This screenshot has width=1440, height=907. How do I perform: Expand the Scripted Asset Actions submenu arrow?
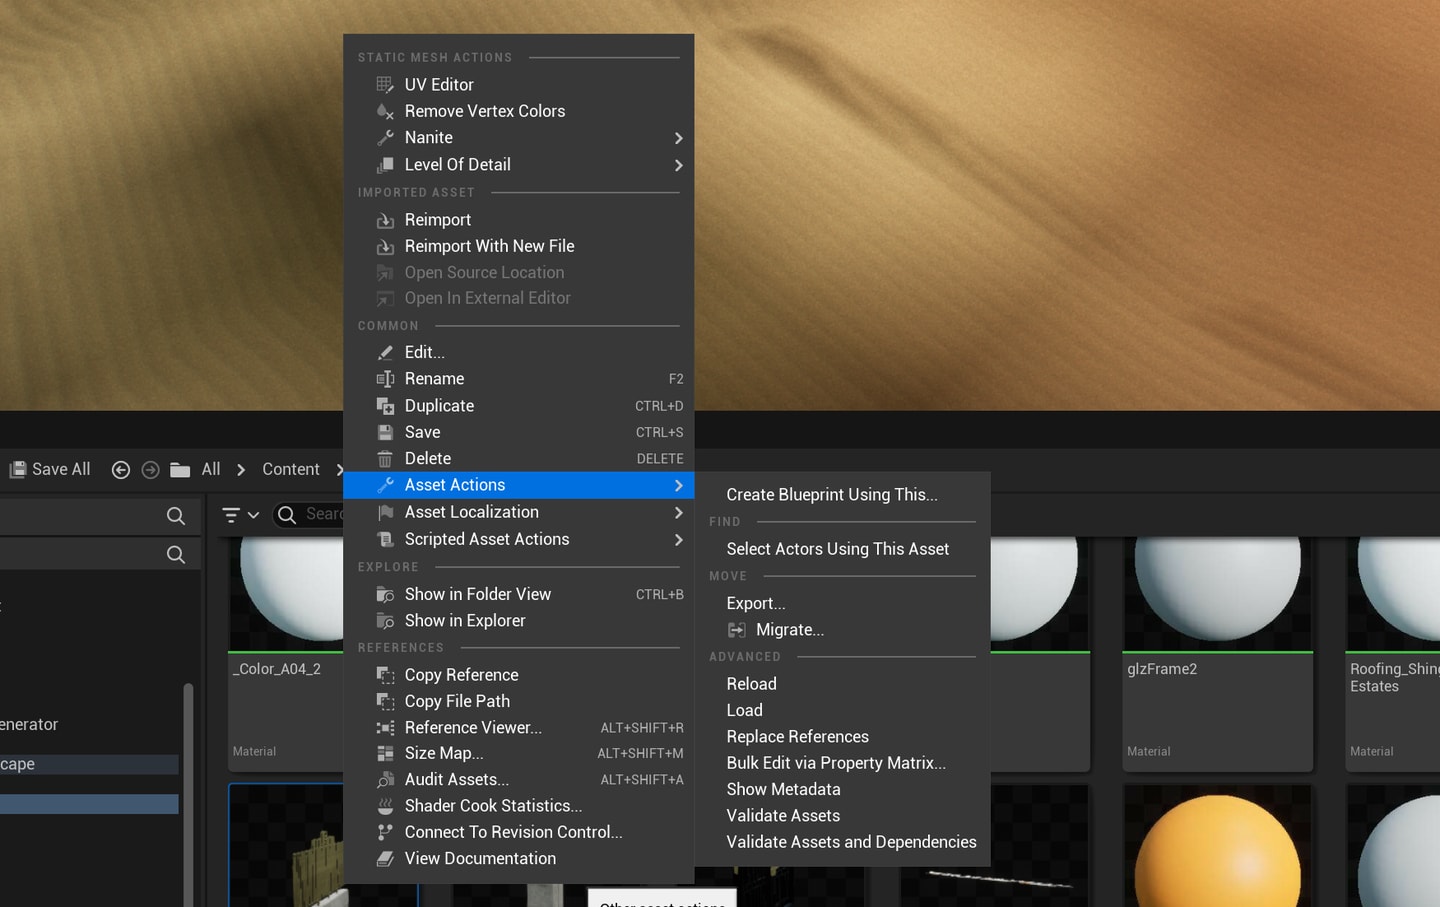point(679,539)
